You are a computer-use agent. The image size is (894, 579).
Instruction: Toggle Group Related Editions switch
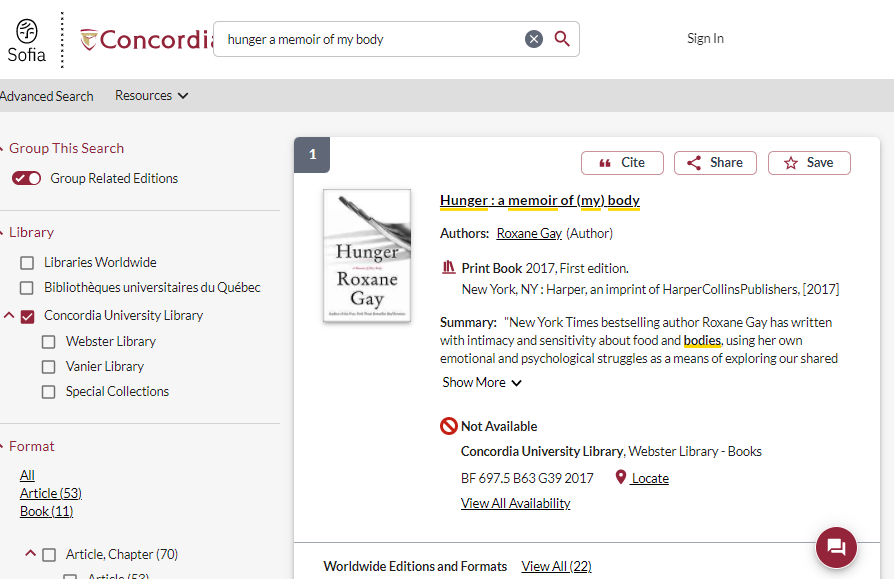coord(26,178)
